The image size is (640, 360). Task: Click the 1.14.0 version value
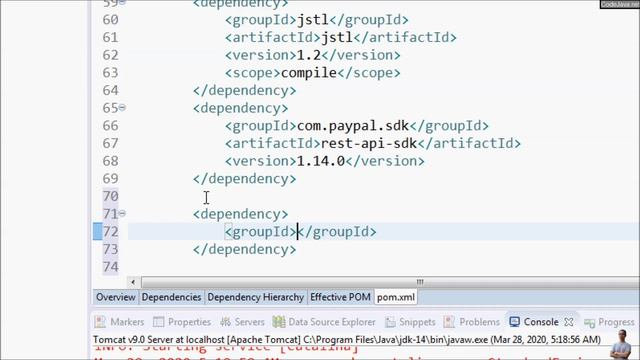point(321,161)
